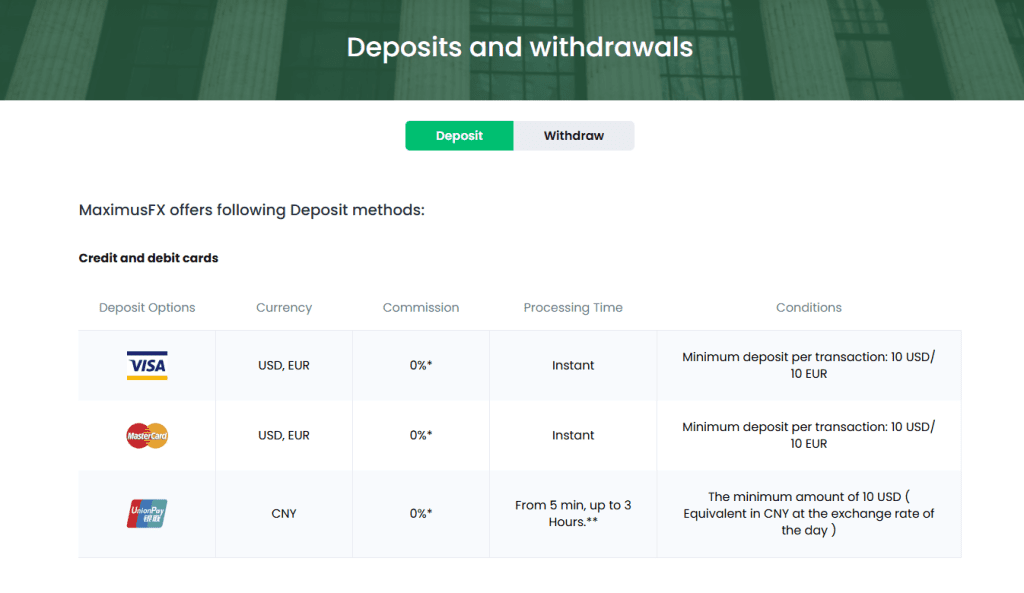Click 'MaximusFX offers following Deposit methods' text
The image size is (1024, 593).
(x=251, y=210)
